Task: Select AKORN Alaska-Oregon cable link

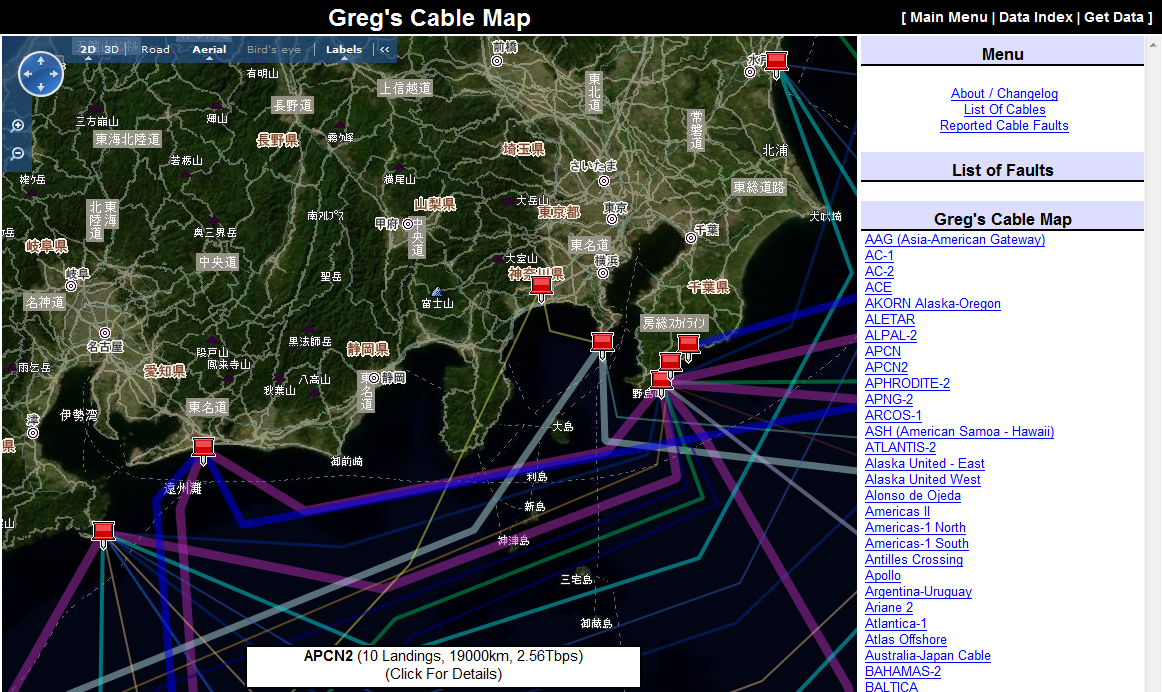Action: tap(932, 304)
